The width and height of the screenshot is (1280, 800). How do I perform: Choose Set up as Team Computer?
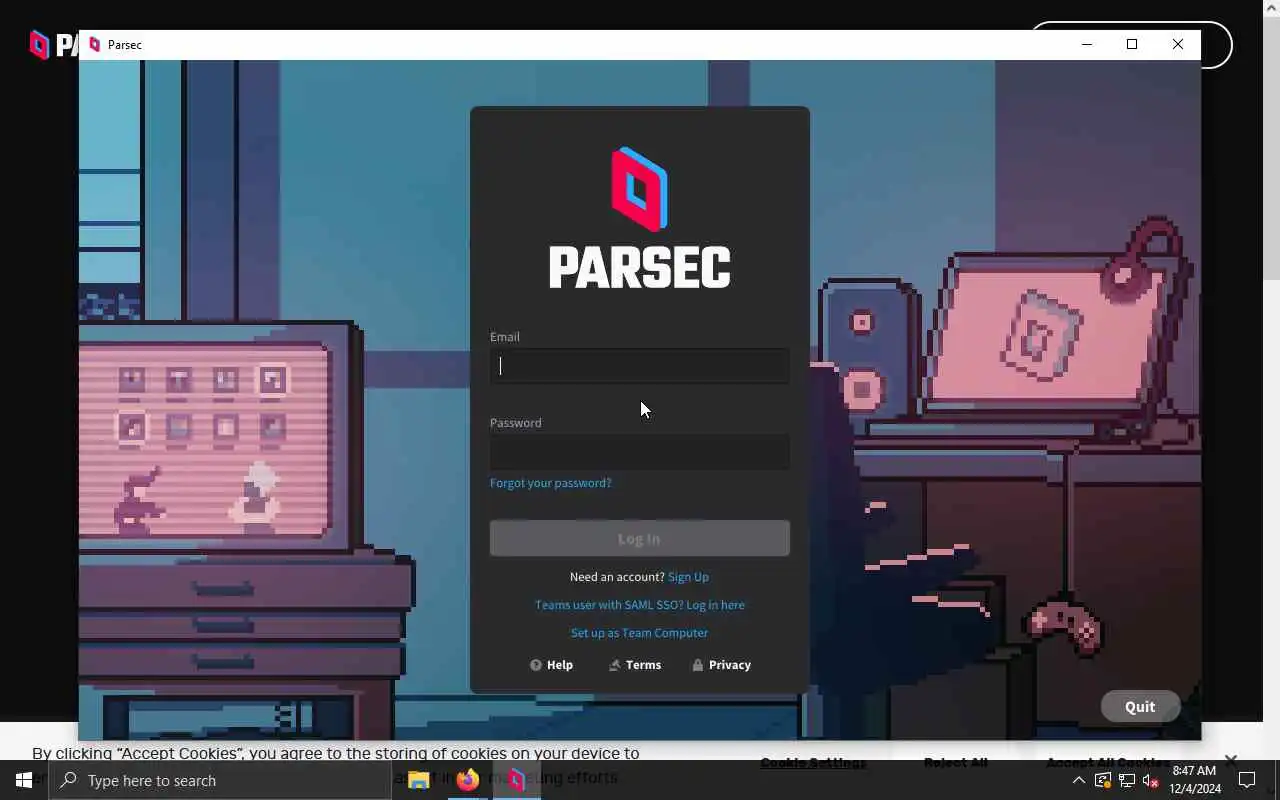pos(639,633)
